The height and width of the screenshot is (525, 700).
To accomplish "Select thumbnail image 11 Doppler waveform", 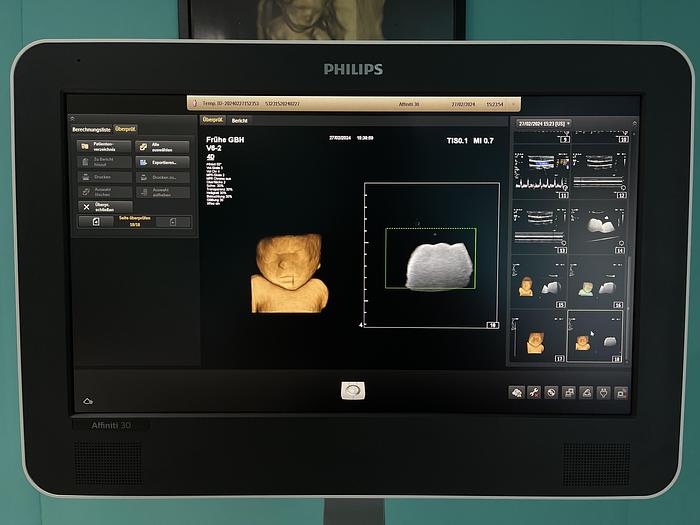I will (541, 173).
